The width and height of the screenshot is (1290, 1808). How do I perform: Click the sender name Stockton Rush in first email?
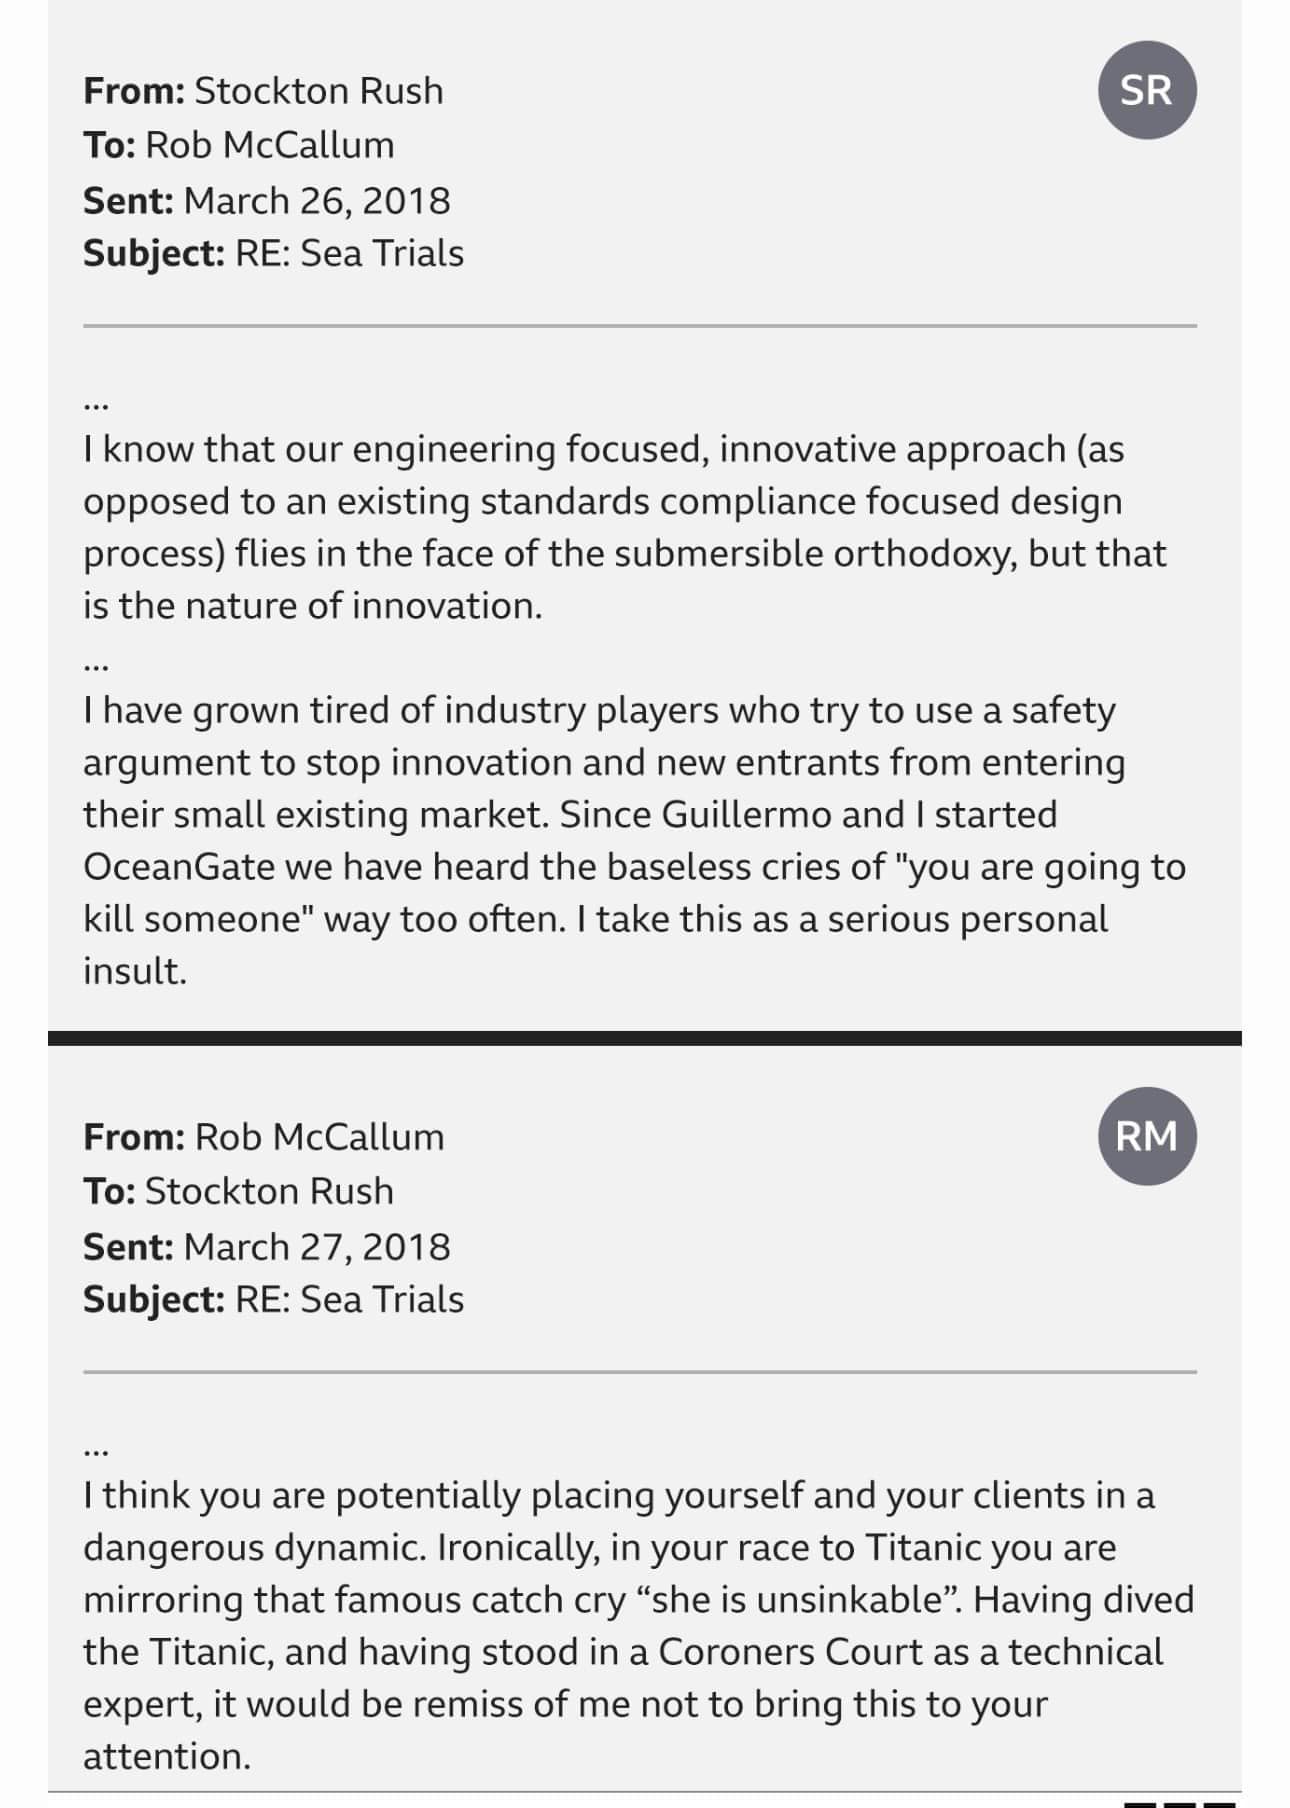click(x=319, y=91)
